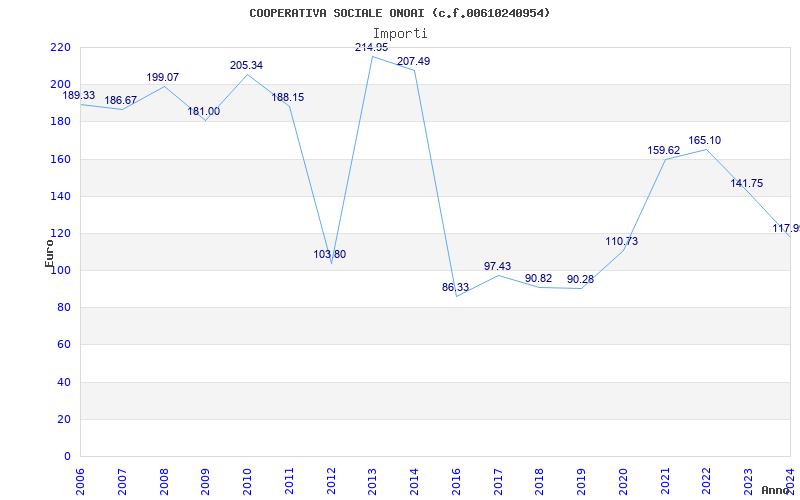Click the 97.43 value label
The width and height of the screenshot is (800, 500).
[x=497, y=267]
